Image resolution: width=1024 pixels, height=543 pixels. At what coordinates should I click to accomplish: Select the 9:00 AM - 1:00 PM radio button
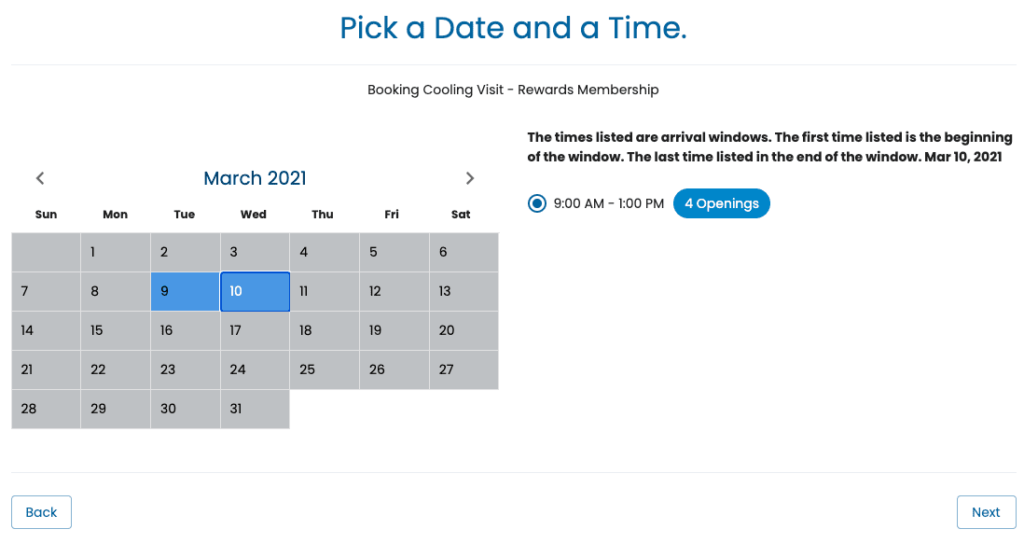537,204
